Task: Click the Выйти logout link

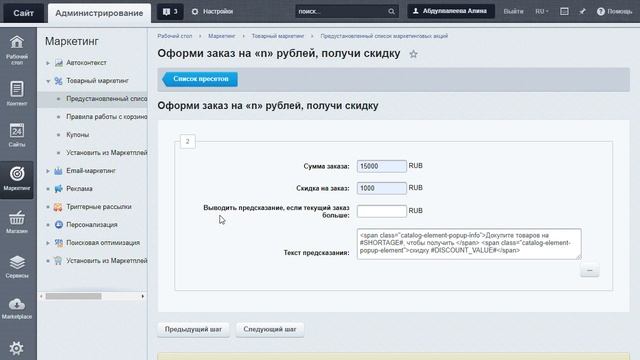Action: [513, 11]
